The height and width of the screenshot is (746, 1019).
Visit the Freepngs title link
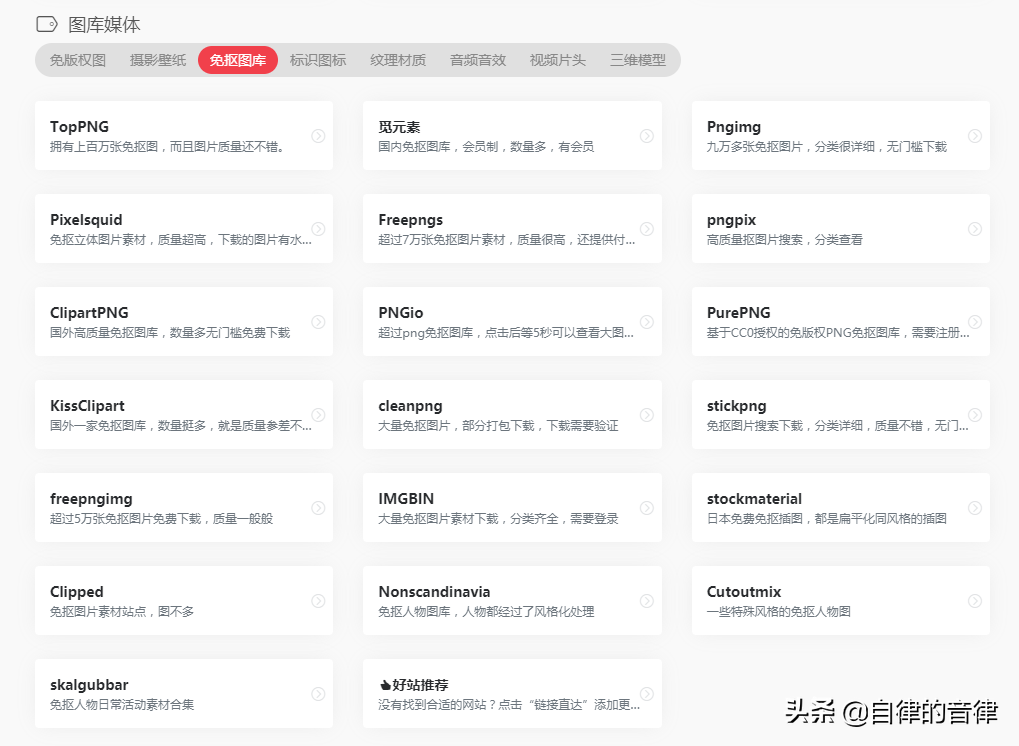click(411, 220)
